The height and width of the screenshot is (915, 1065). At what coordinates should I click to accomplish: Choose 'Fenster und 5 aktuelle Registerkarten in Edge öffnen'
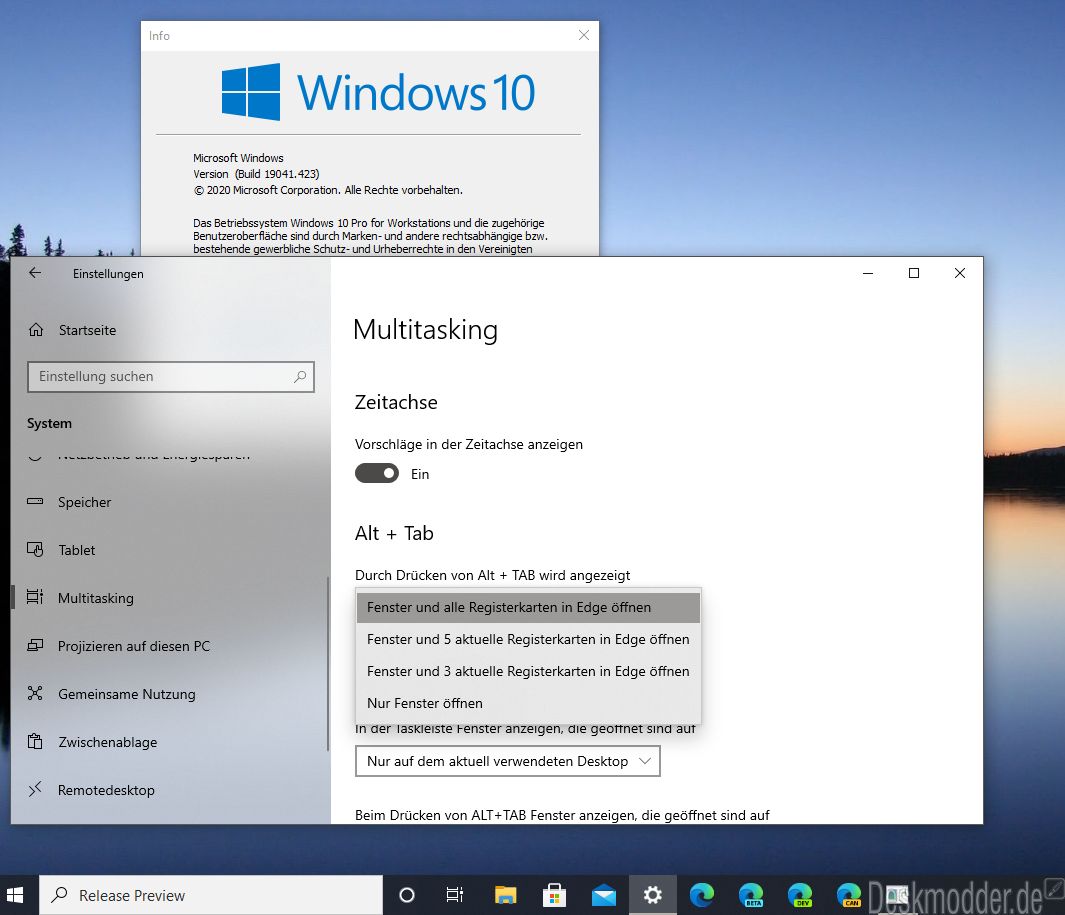(x=528, y=639)
